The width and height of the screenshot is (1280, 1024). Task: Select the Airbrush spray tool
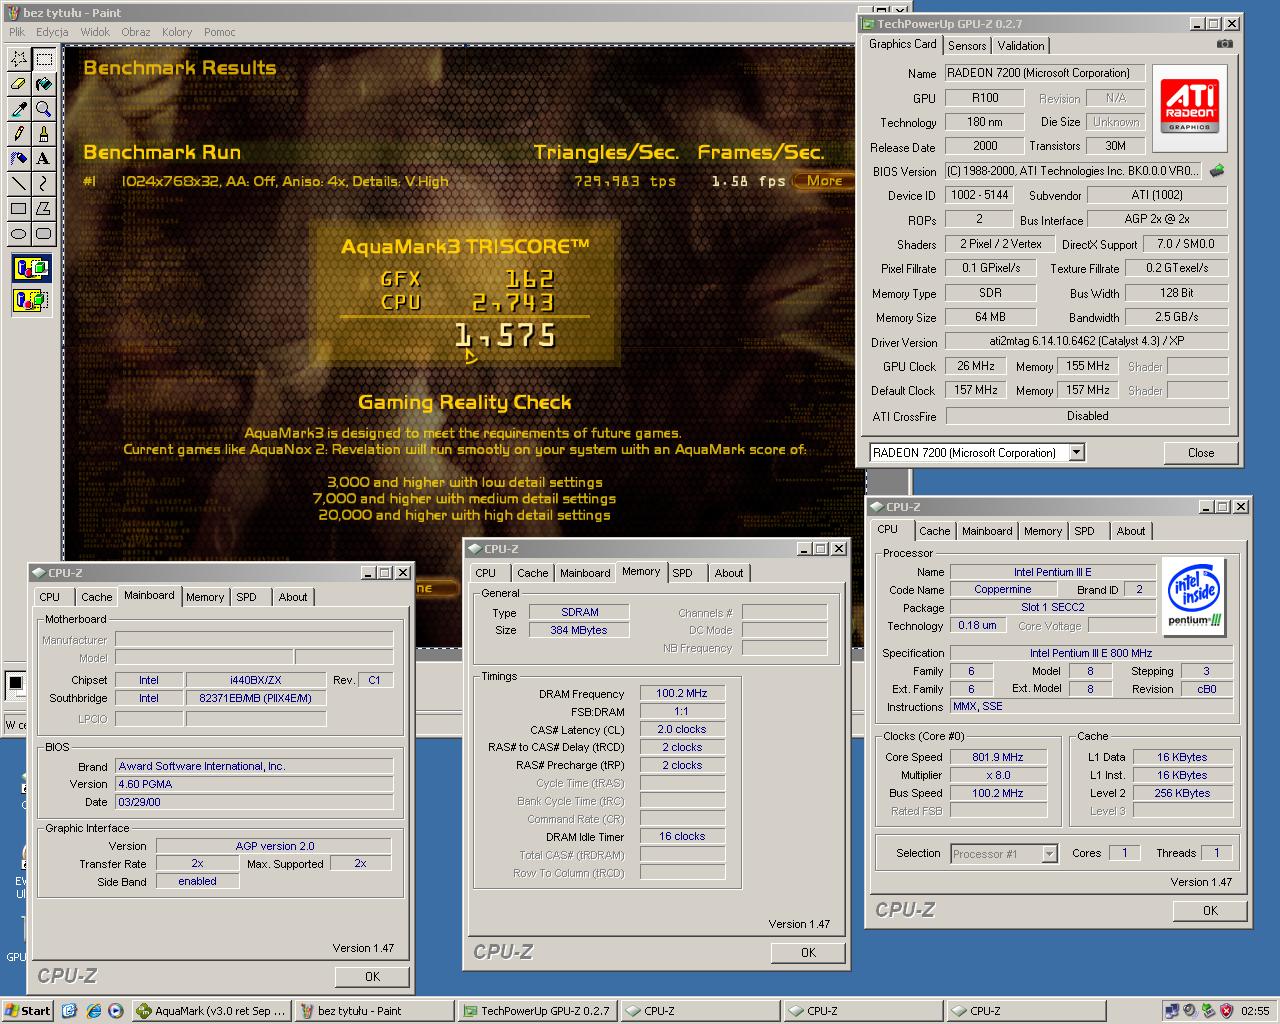pos(18,159)
